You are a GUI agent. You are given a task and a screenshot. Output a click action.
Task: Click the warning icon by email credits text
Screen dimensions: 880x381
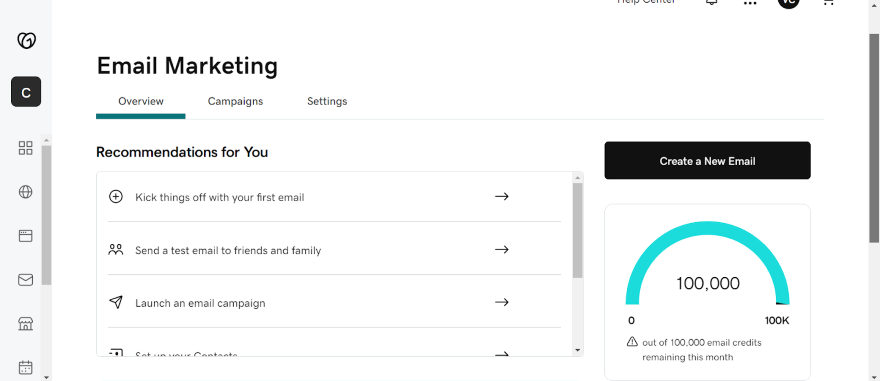tap(632, 341)
